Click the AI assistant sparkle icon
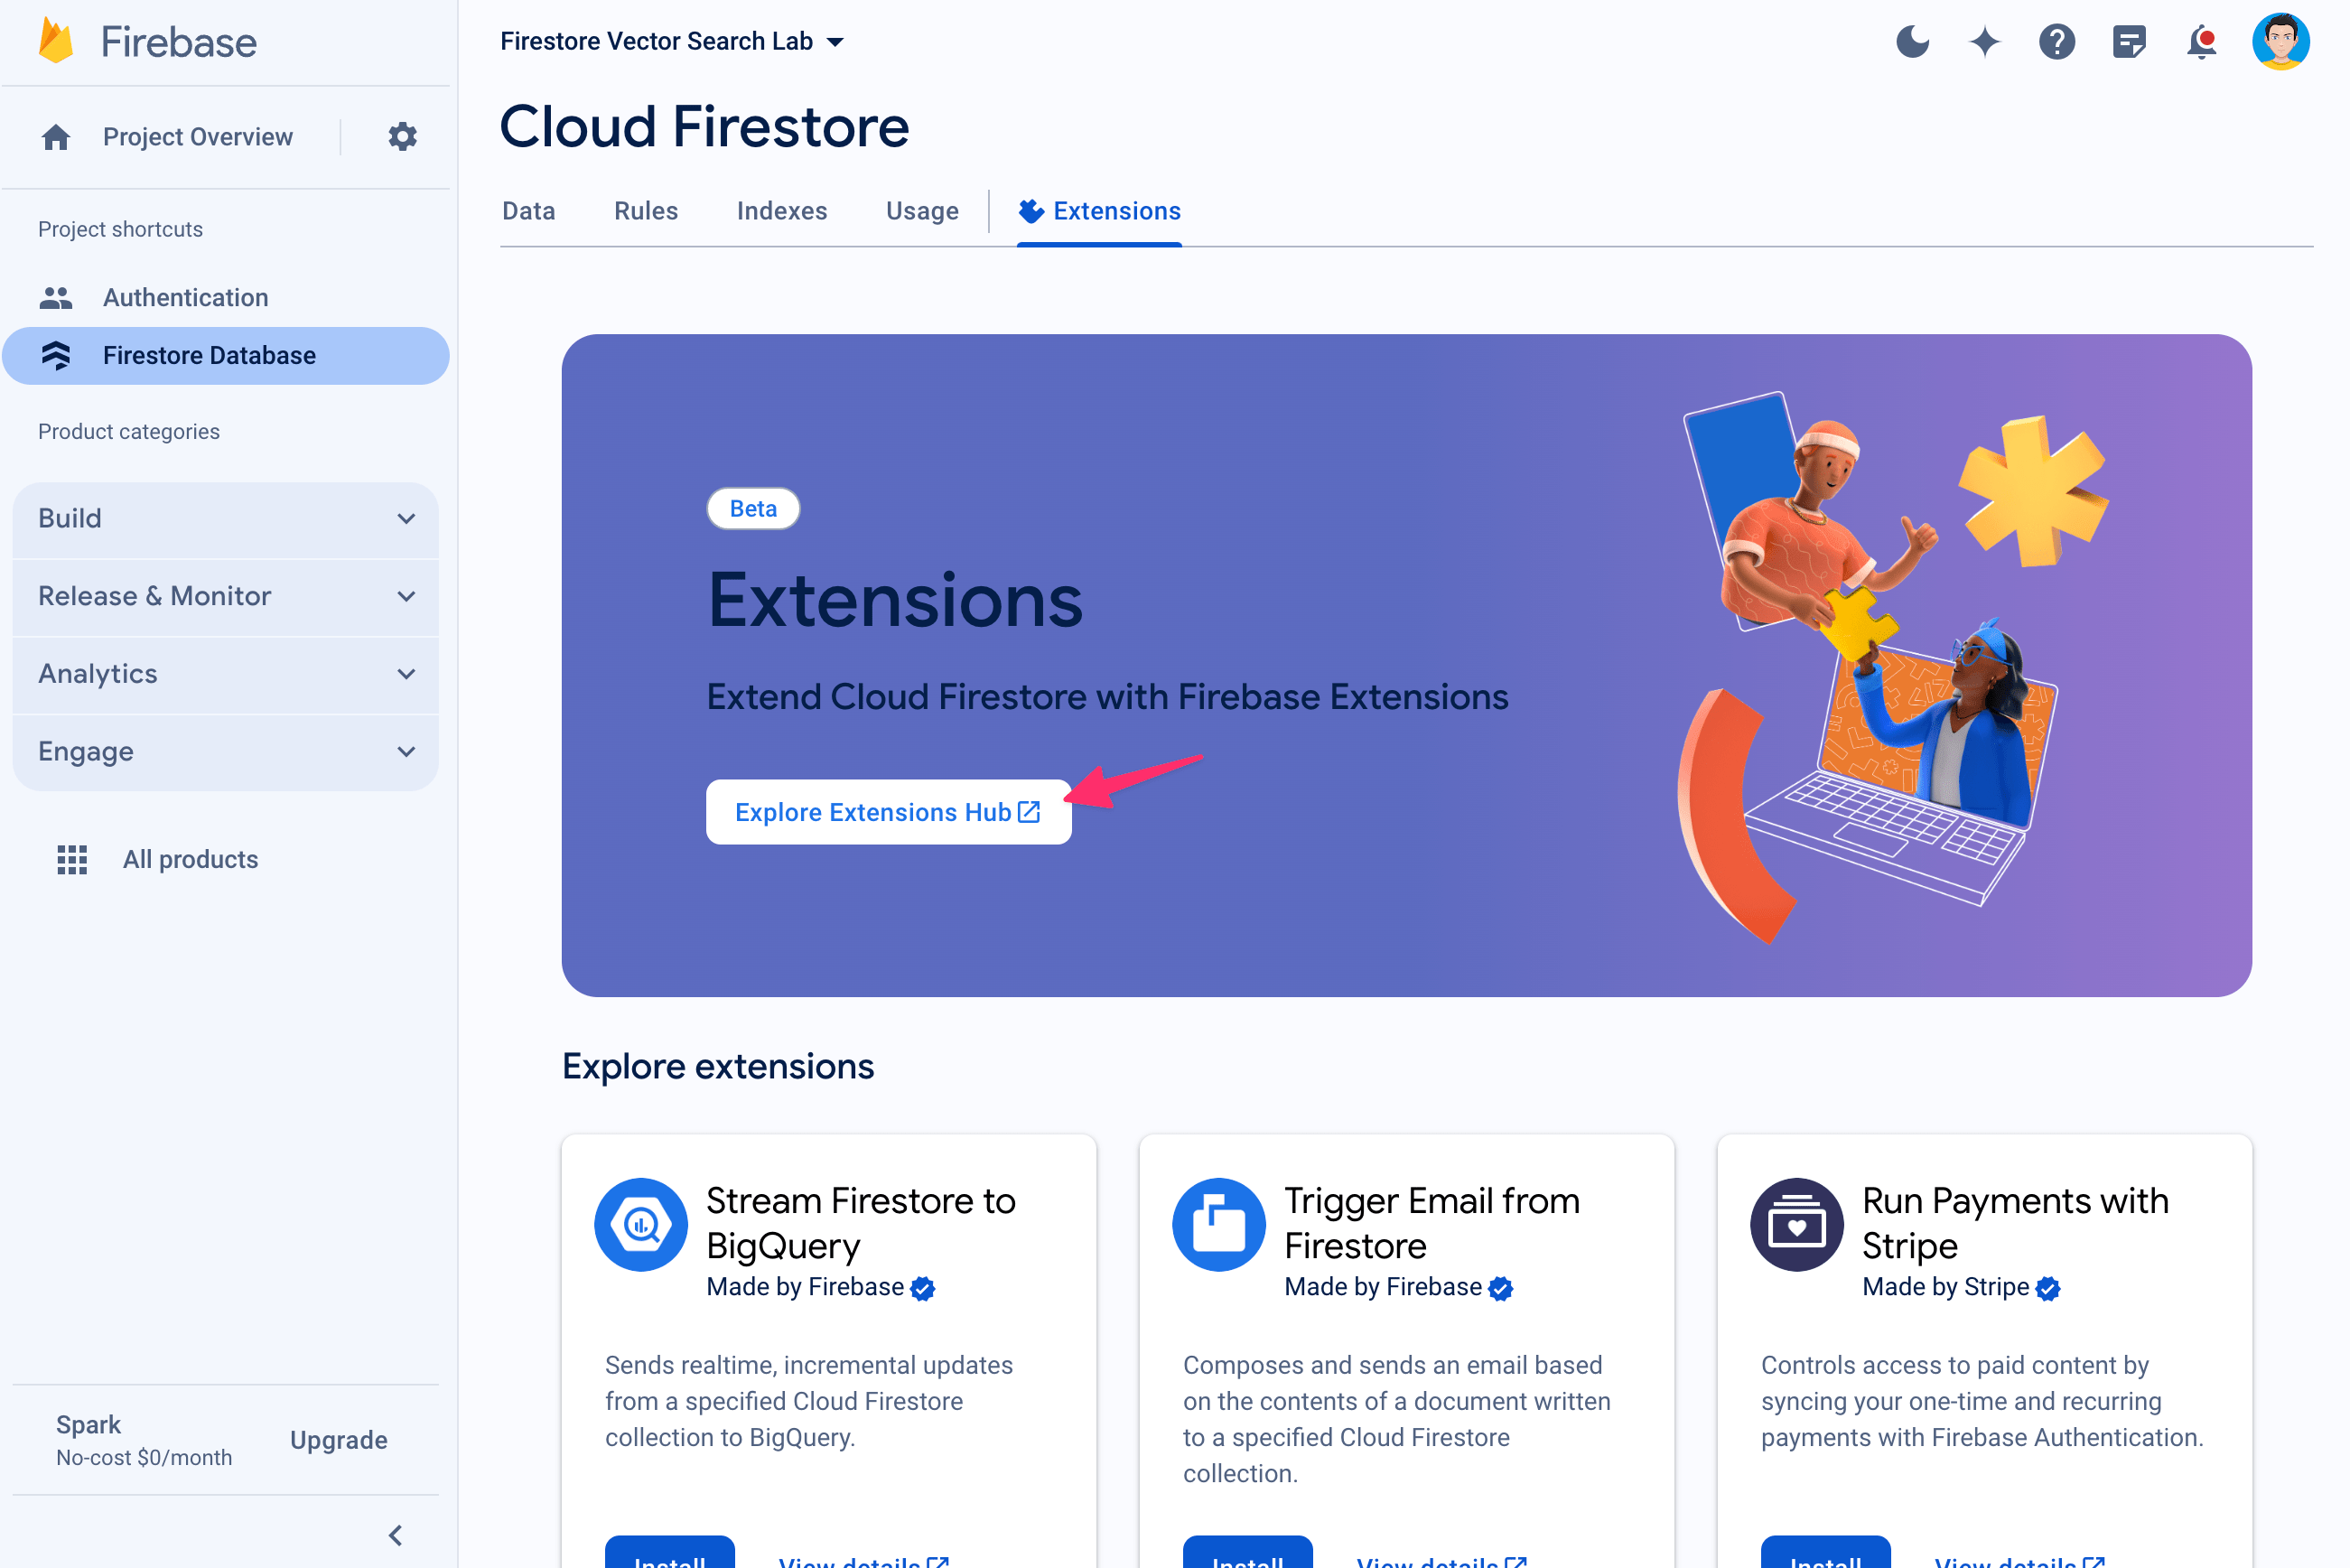The height and width of the screenshot is (1568, 2350). click(1986, 41)
